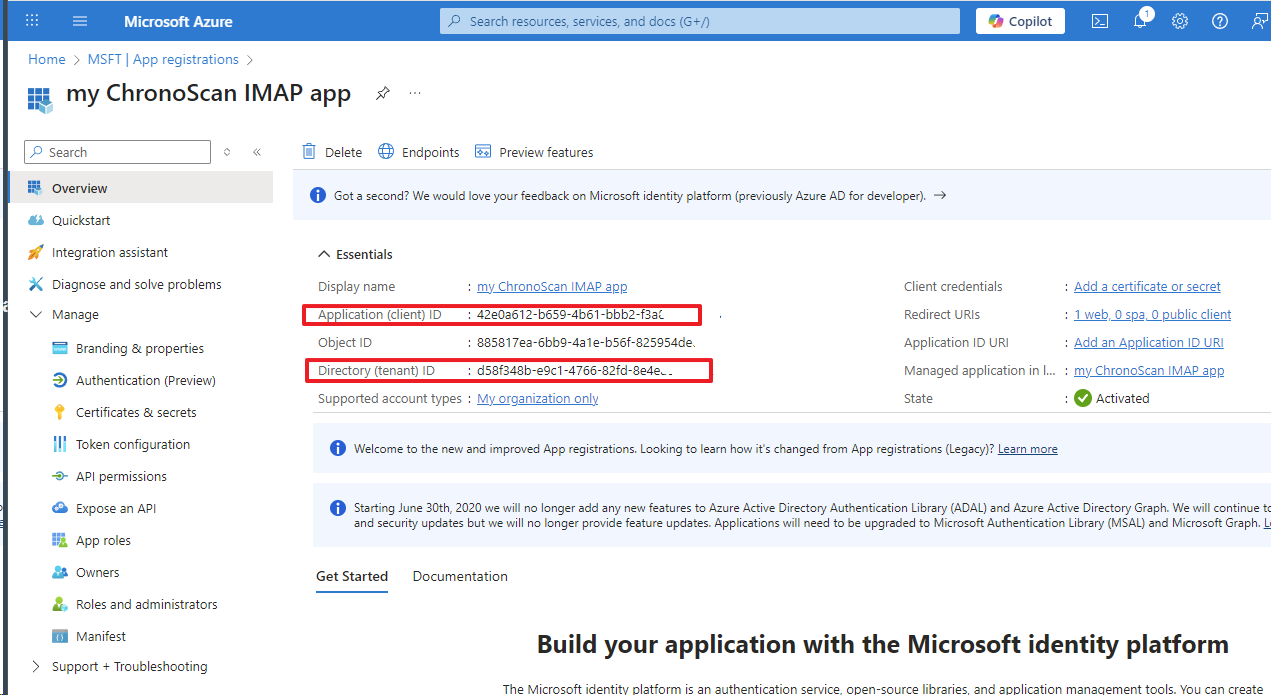Open portal settings gear icon
The height and width of the screenshot is (695, 1271).
click(1180, 21)
